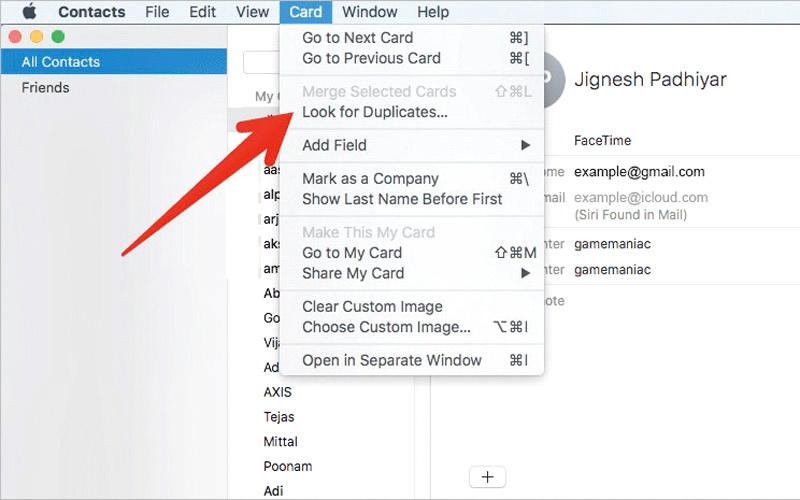Choose Go to Next Card
The image size is (800, 500).
[x=358, y=38]
